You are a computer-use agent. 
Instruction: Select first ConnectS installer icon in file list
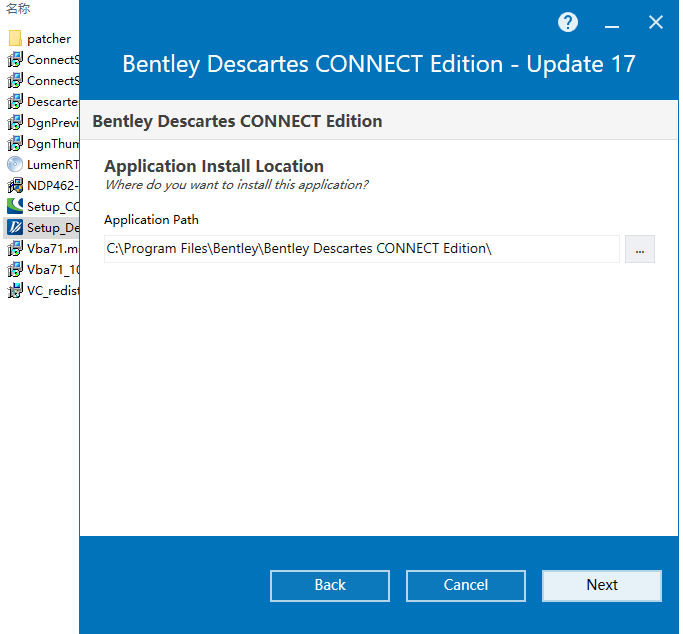pos(15,59)
